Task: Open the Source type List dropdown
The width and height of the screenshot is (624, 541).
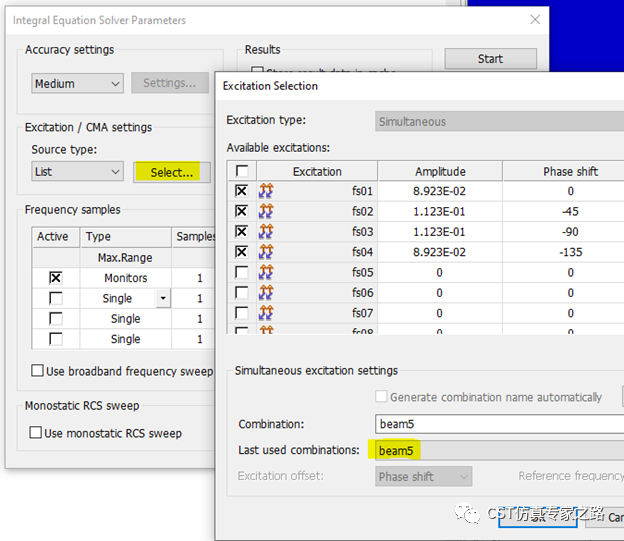Action: click(x=77, y=172)
